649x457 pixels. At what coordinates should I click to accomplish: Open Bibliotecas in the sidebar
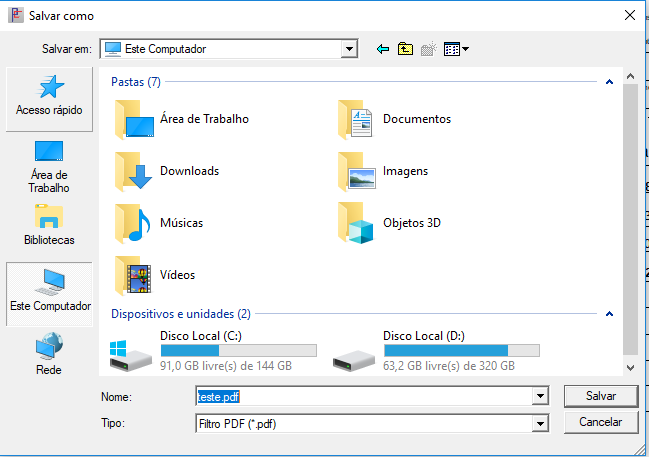pyautogui.click(x=49, y=225)
